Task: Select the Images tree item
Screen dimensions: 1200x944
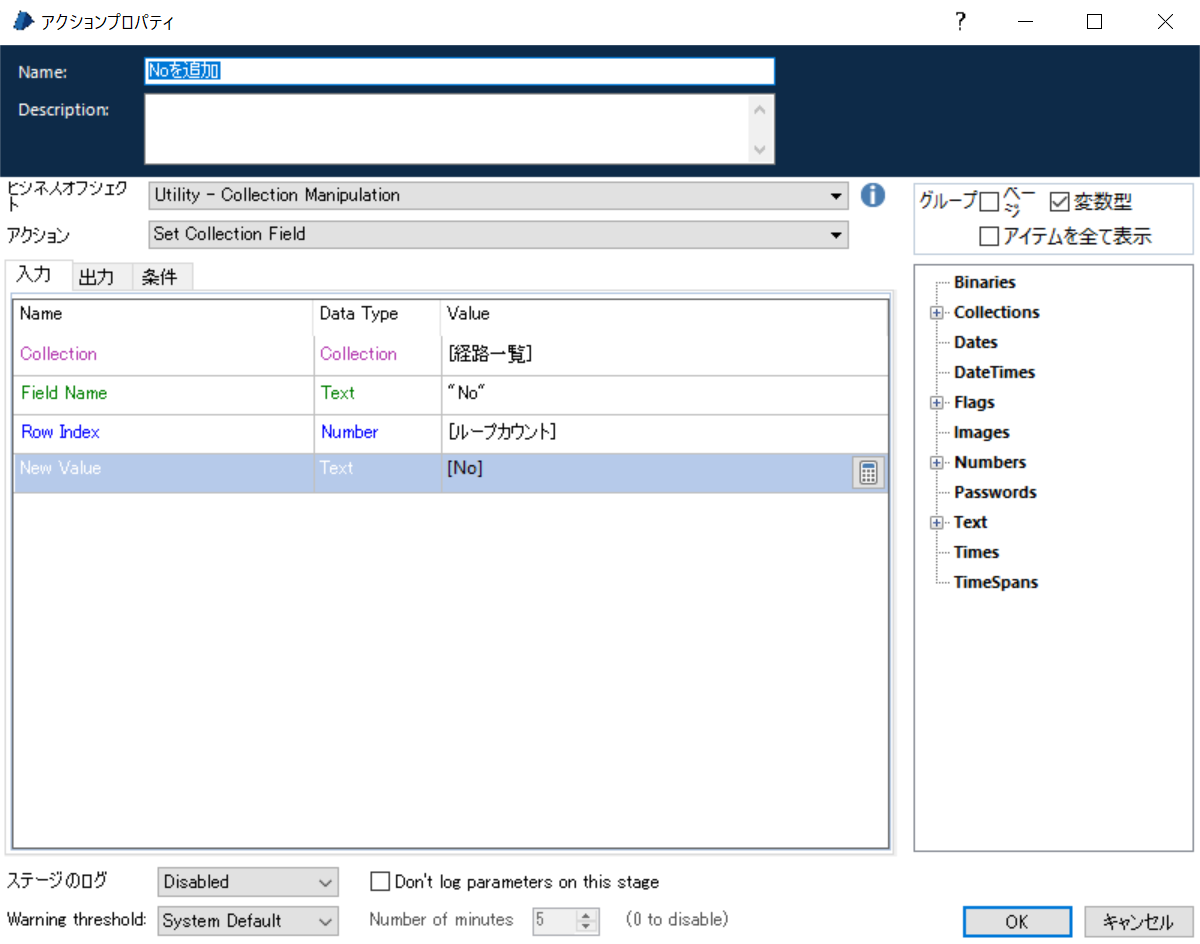Action: [981, 433]
